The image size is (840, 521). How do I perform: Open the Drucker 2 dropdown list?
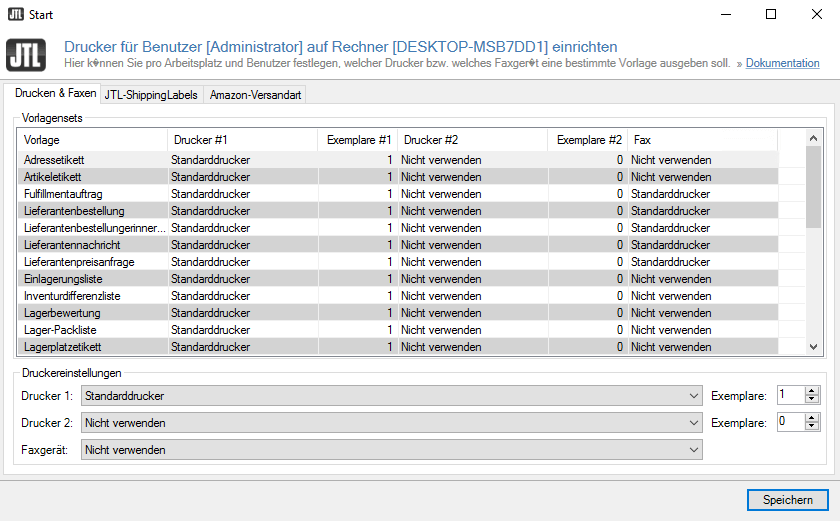[x=694, y=423]
